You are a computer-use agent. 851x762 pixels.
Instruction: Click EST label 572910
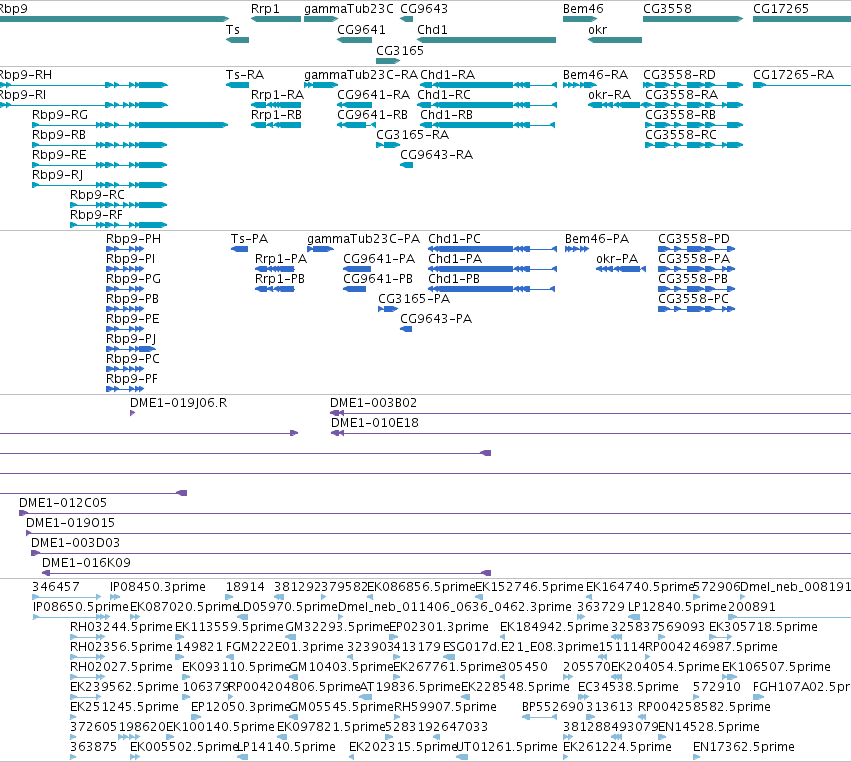(x=716, y=687)
